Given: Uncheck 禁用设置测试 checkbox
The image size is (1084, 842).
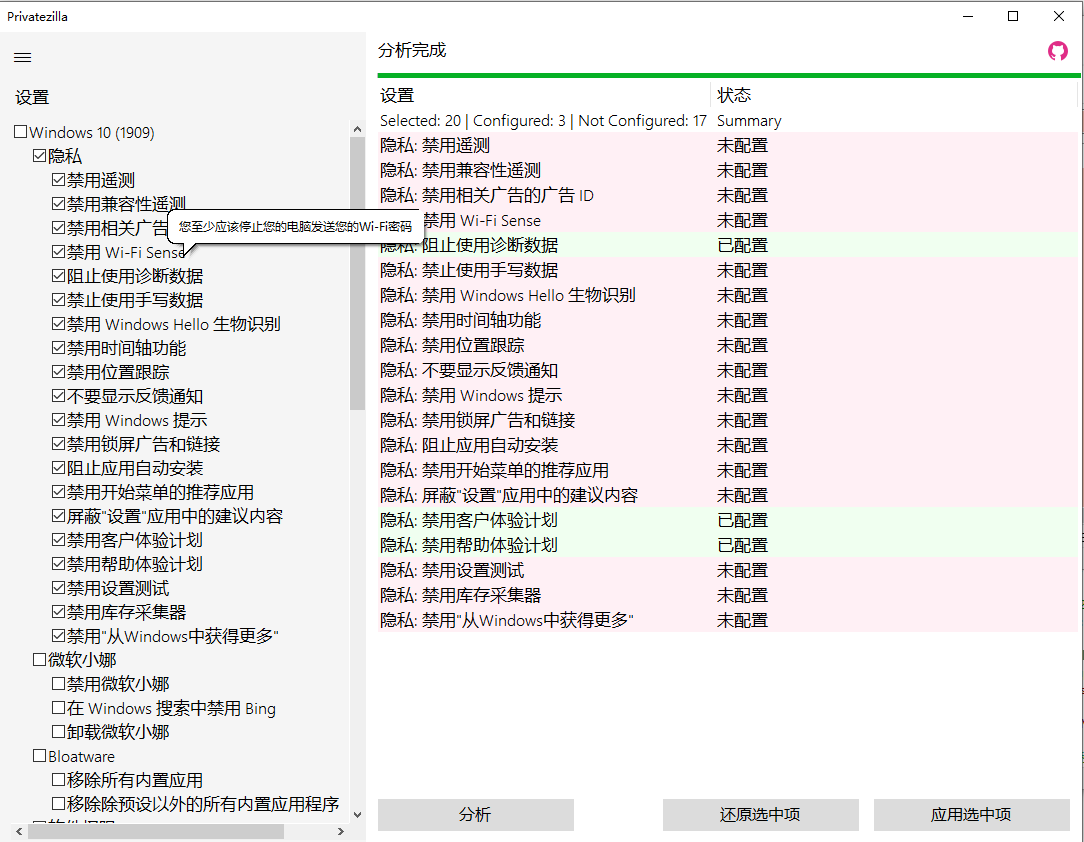Looking at the screenshot, I should click(59, 588).
